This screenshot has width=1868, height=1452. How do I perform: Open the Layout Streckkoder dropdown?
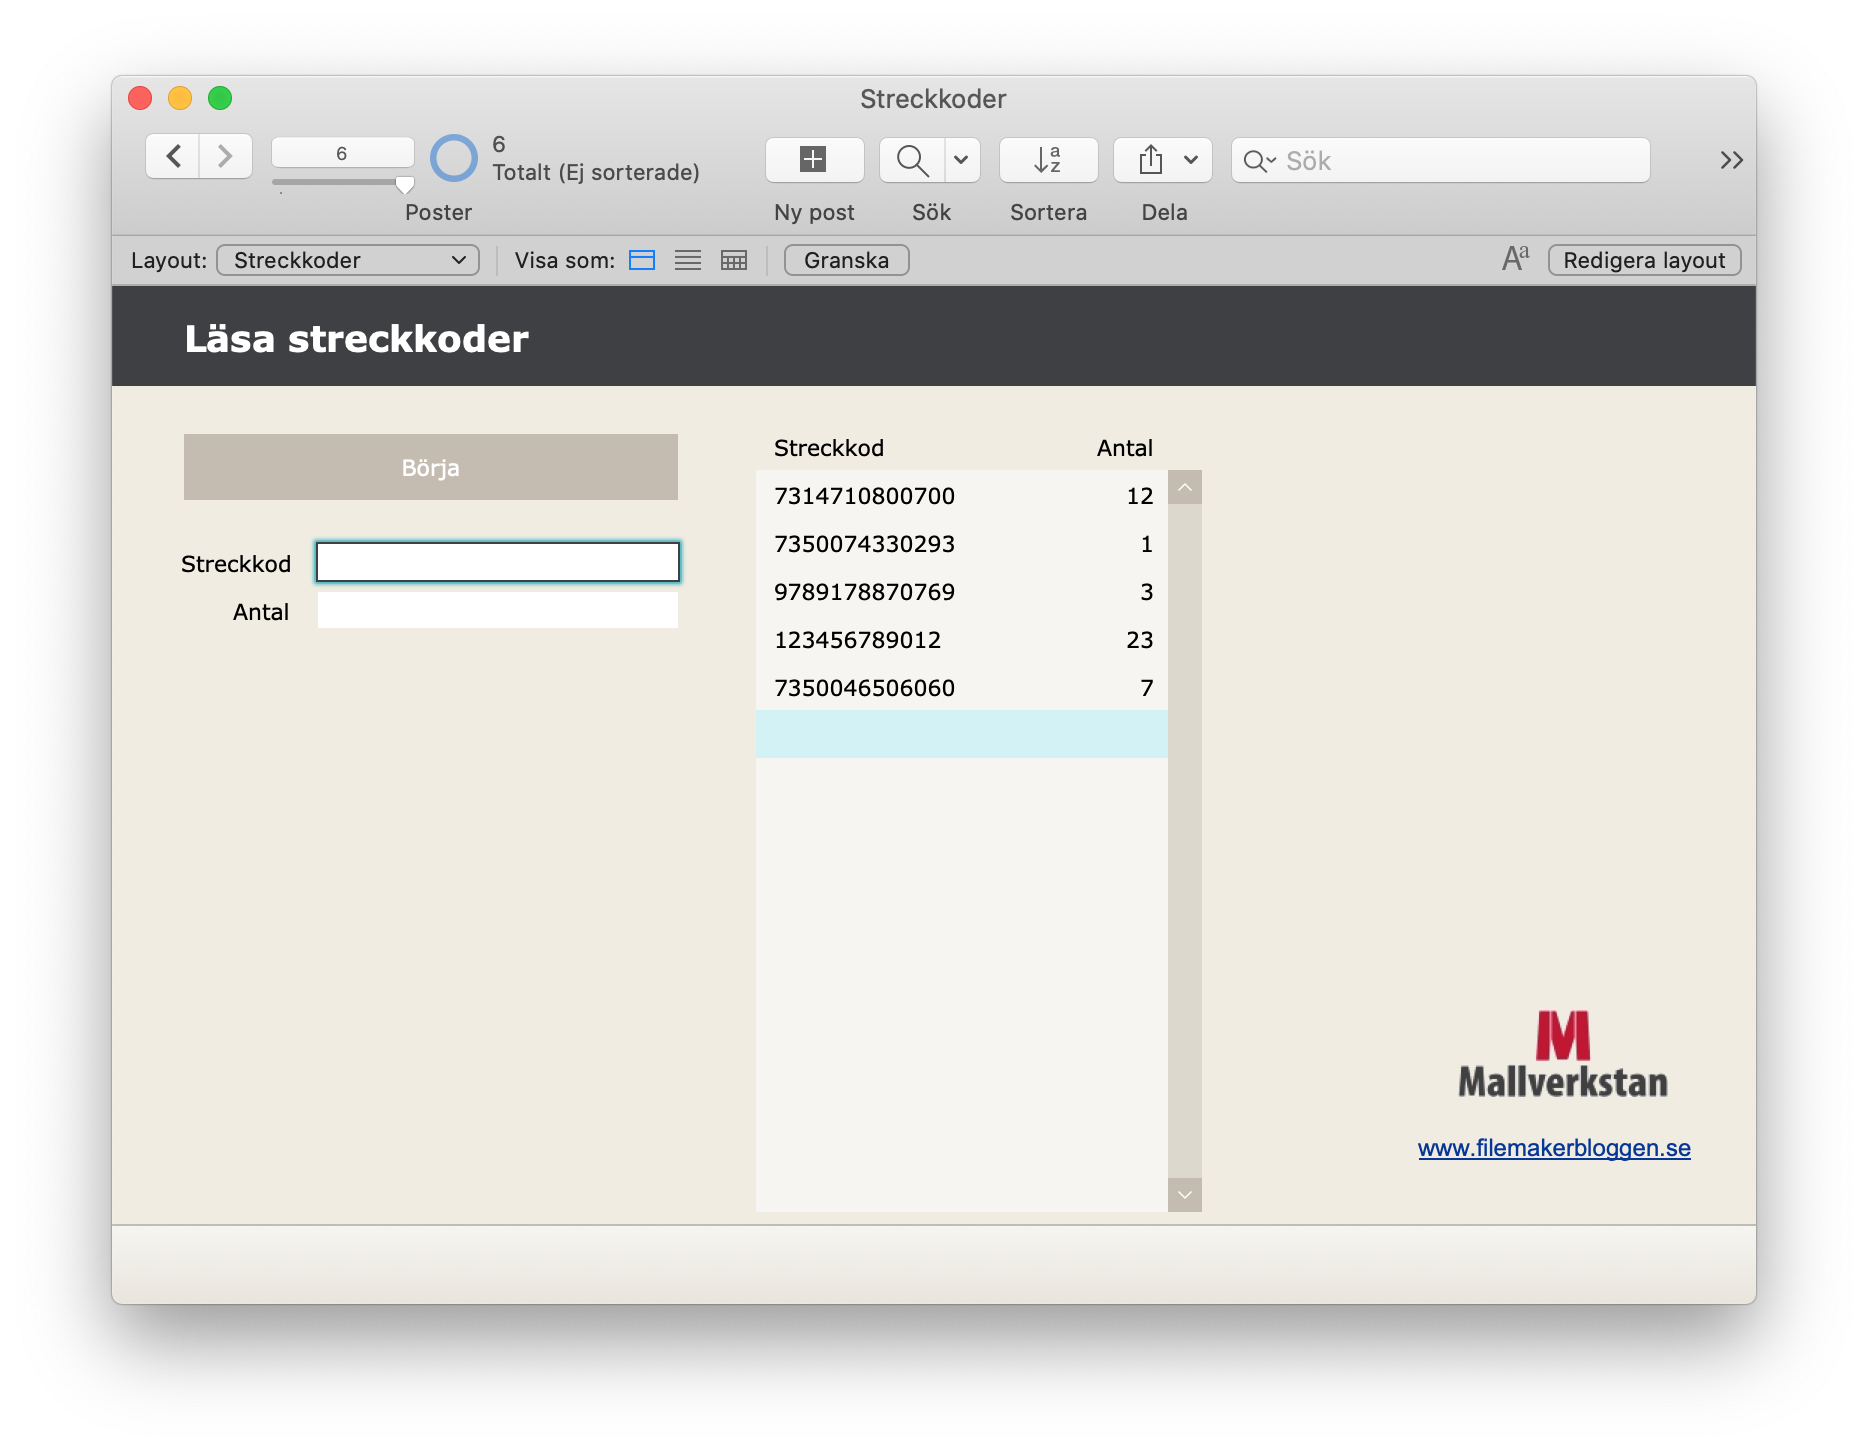coord(348,260)
